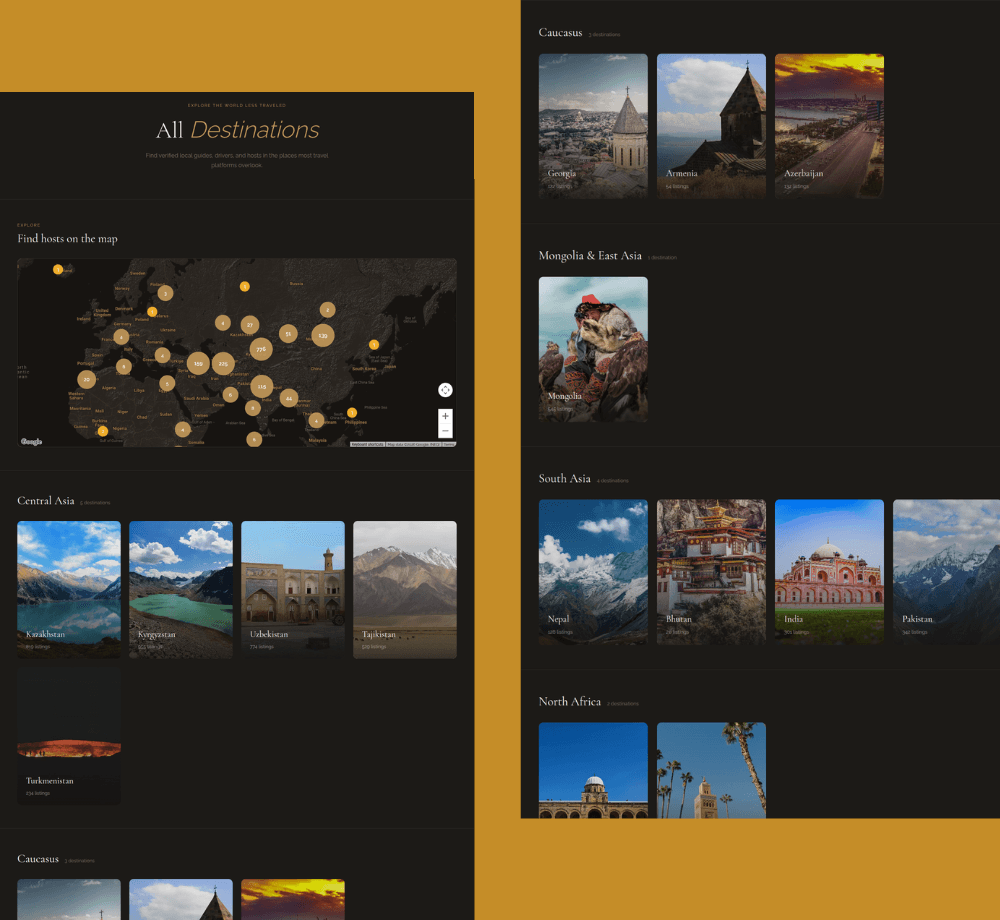This screenshot has height=920, width=1000.
Task: Open the Mongolia destination card
Action: point(593,349)
